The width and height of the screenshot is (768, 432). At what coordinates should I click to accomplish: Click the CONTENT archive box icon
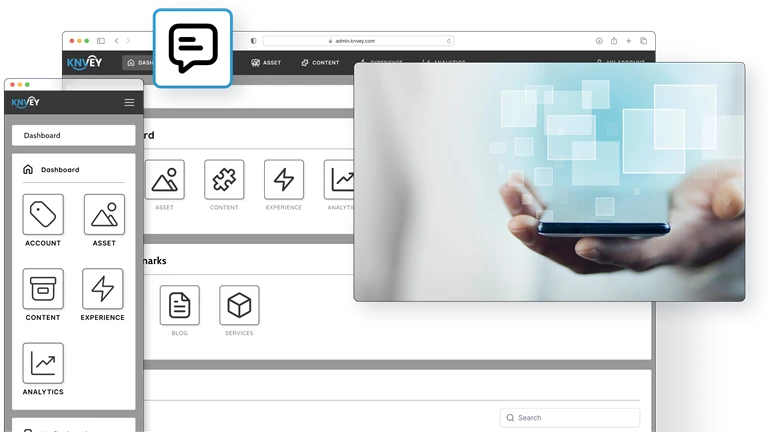pyautogui.click(x=43, y=289)
